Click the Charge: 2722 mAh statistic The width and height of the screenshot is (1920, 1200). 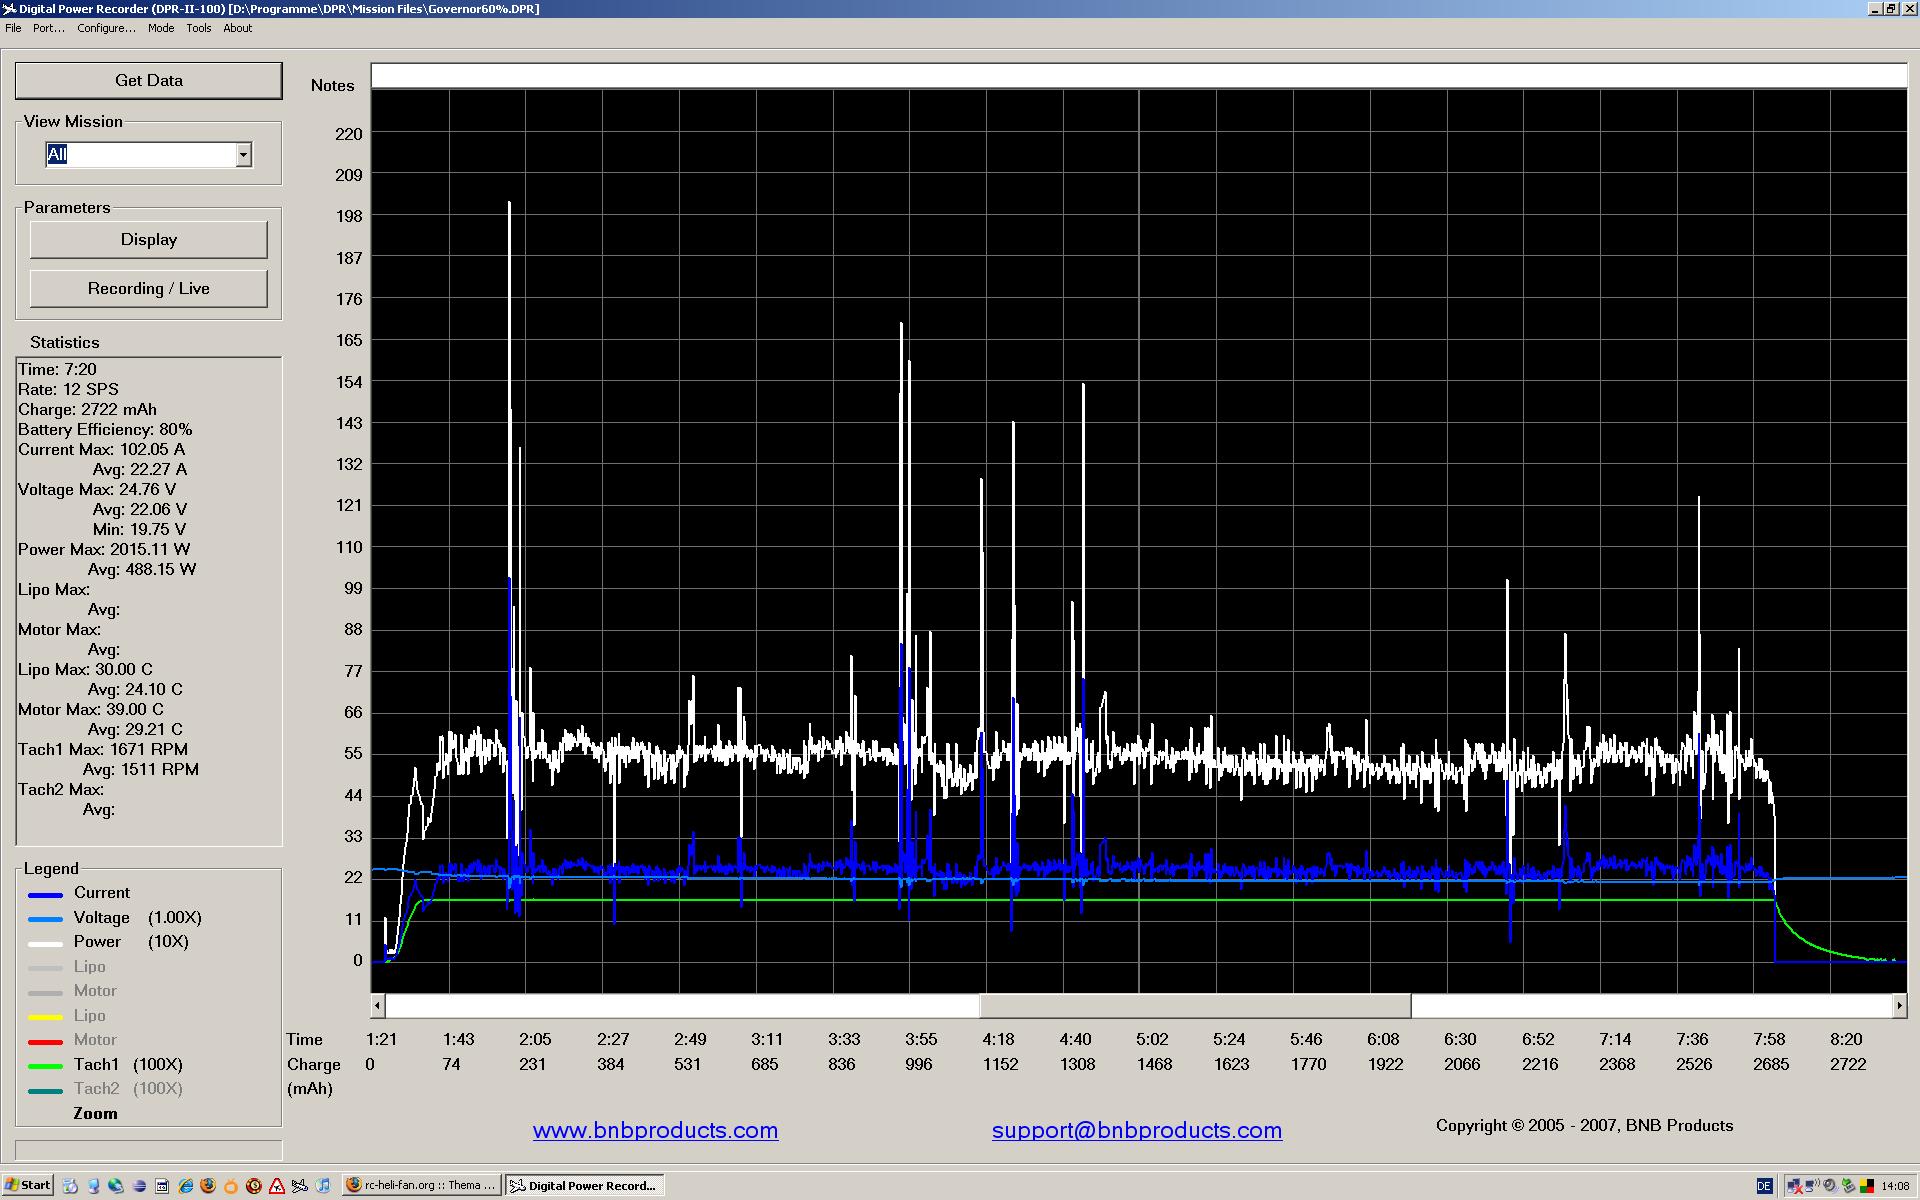pos(87,409)
